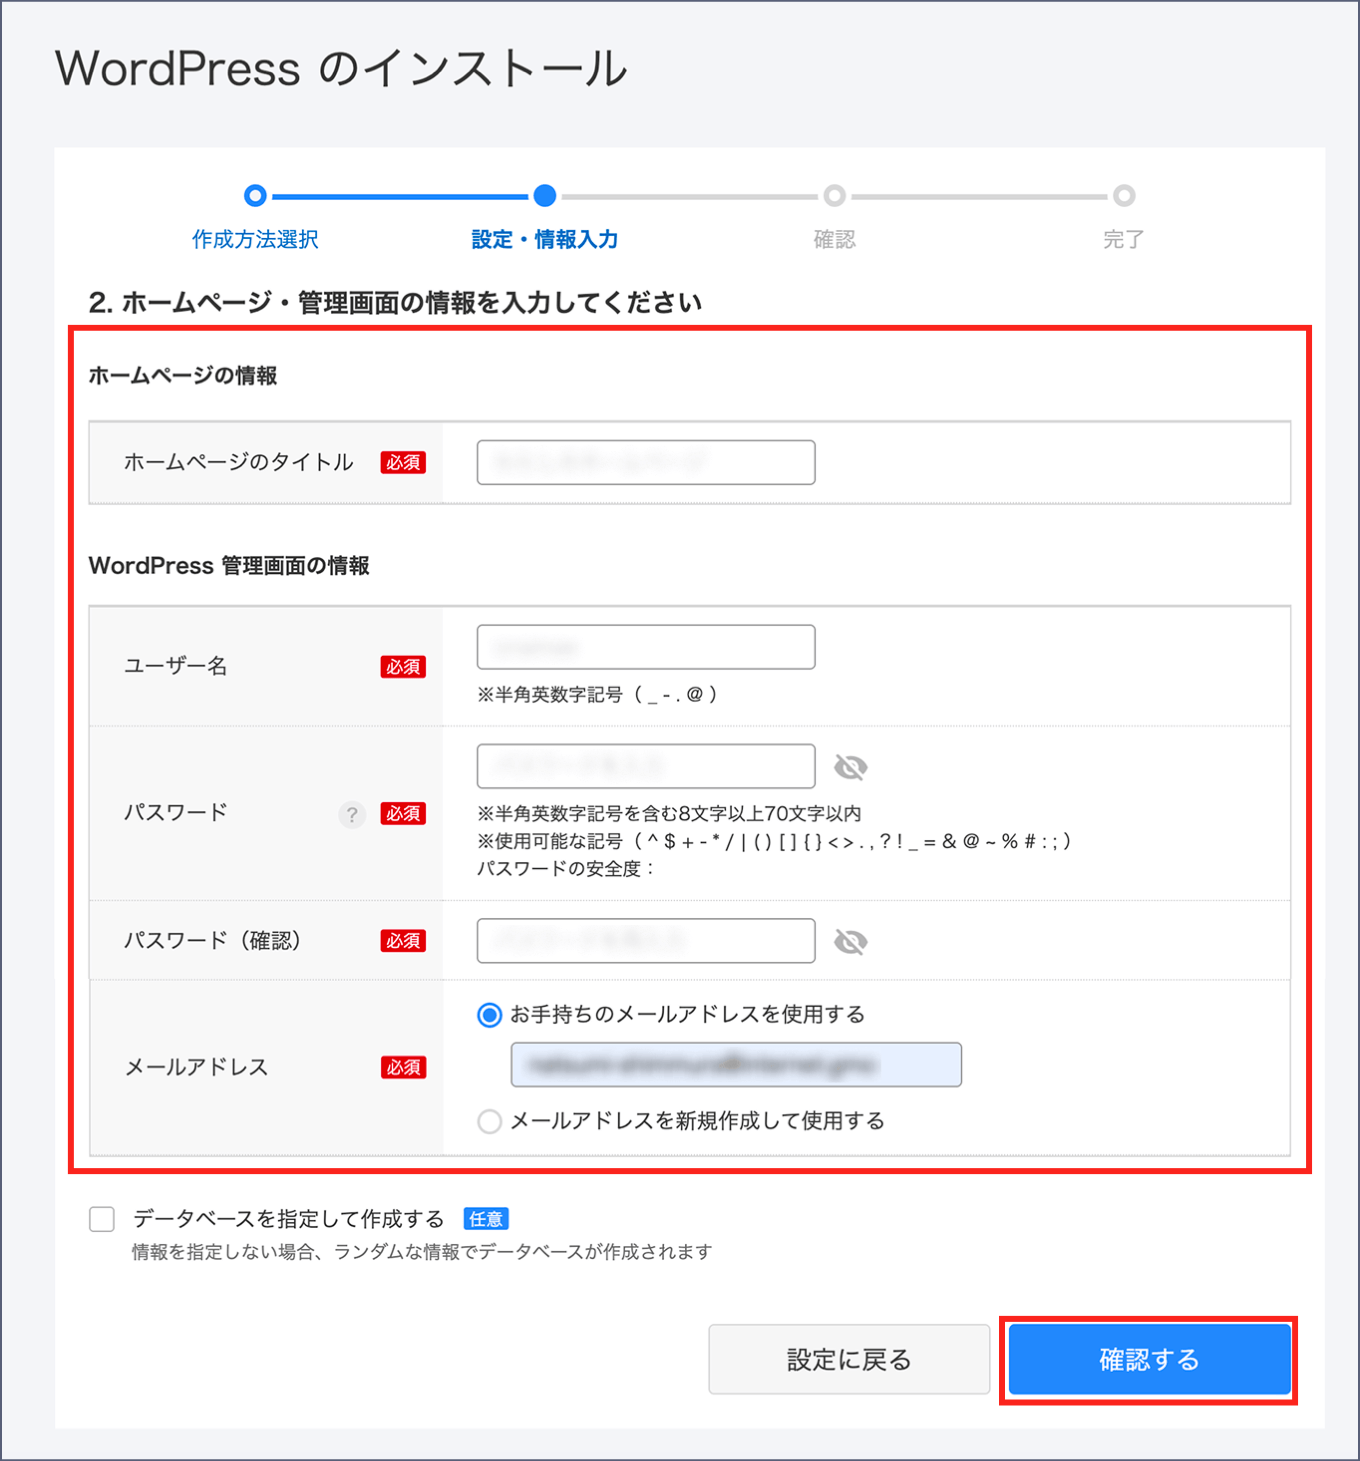Viewport: 1360px width, 1461px height.
Task: Click the 必須 badge beside ユーザー名
Action: pos(403,667)
